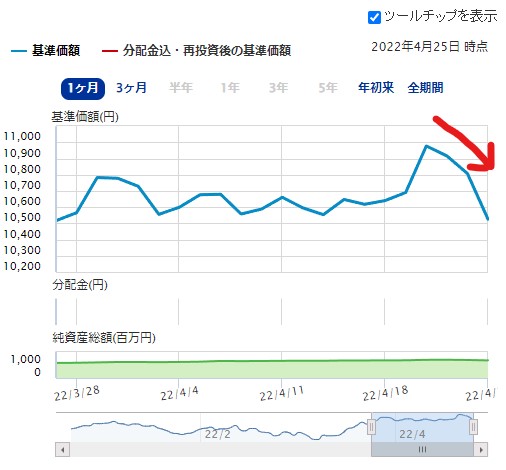This screenshot has width=506, height=470.
Task: Select the 半年 period tab
Action: coord(181,88)
